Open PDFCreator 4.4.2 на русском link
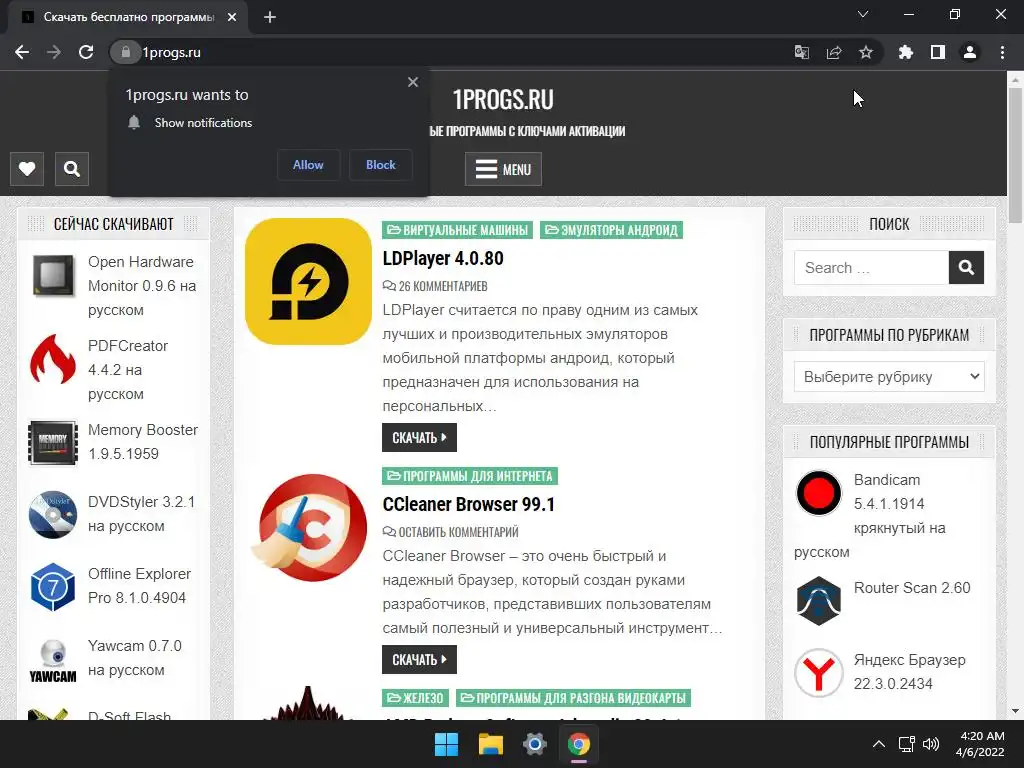 (128, 370)
